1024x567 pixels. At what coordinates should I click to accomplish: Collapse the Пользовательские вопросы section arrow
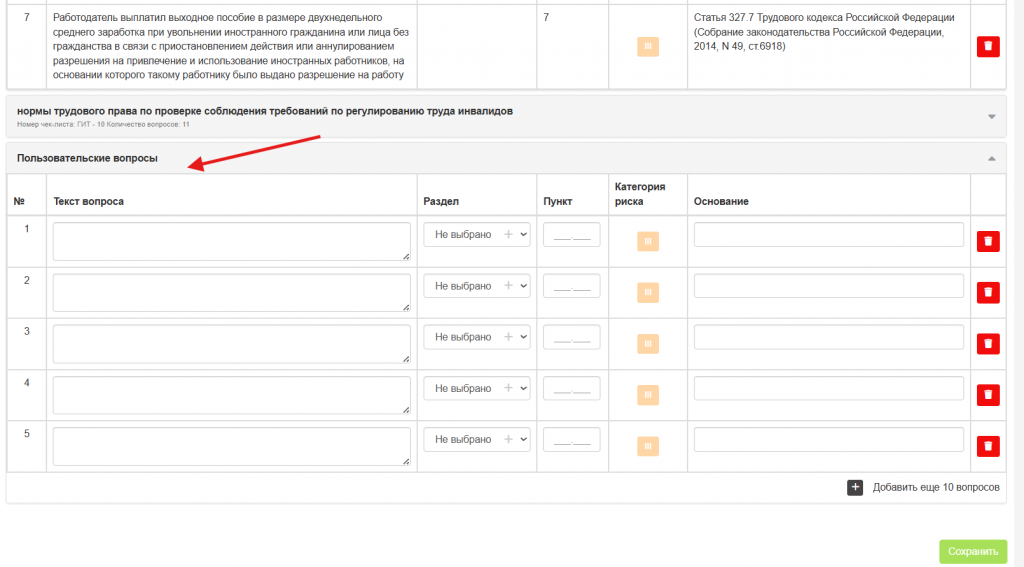(x=991, y=158)
